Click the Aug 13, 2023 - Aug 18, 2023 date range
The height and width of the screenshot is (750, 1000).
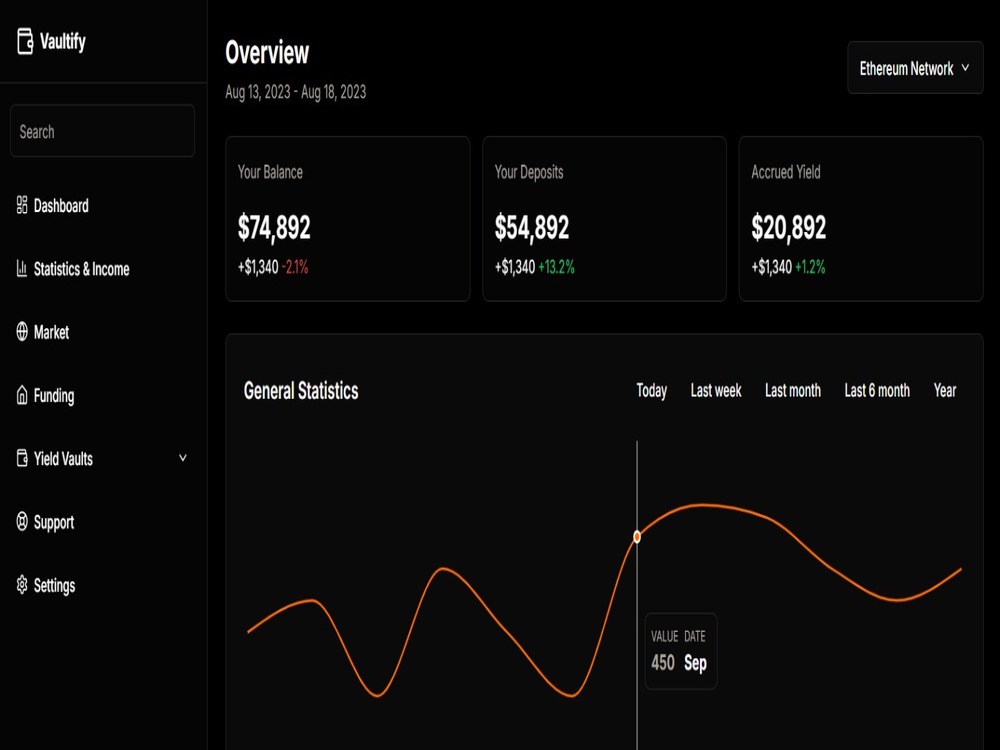tap(295, 92)
